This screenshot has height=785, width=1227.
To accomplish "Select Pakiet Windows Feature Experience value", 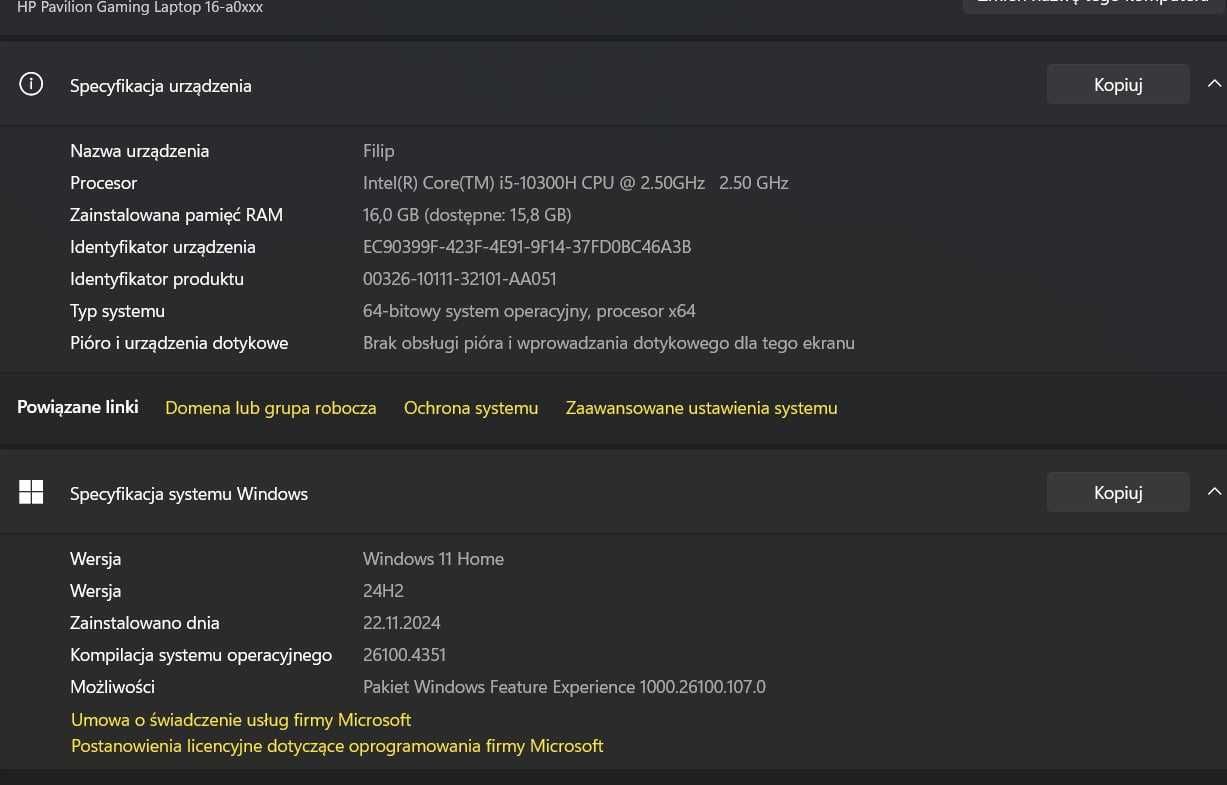I will [564, 687].
